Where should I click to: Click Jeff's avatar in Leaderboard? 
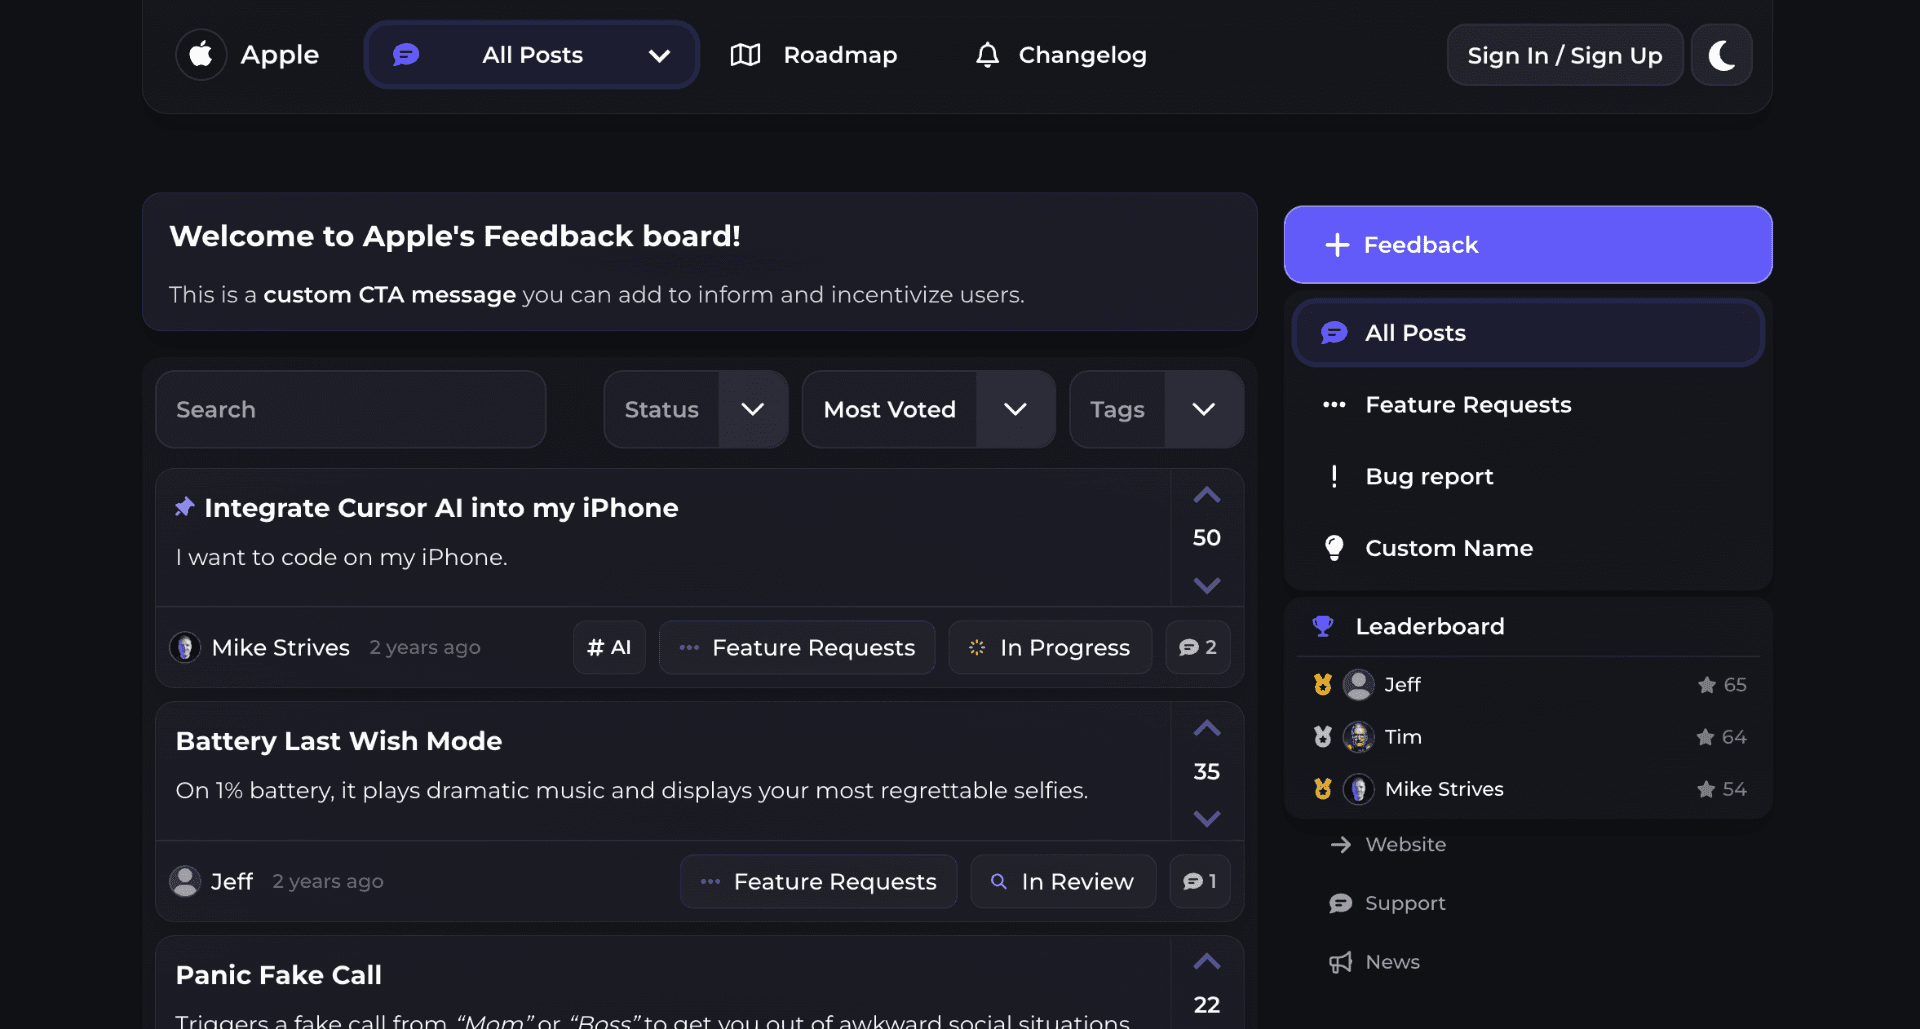(x=1358, y=685)
